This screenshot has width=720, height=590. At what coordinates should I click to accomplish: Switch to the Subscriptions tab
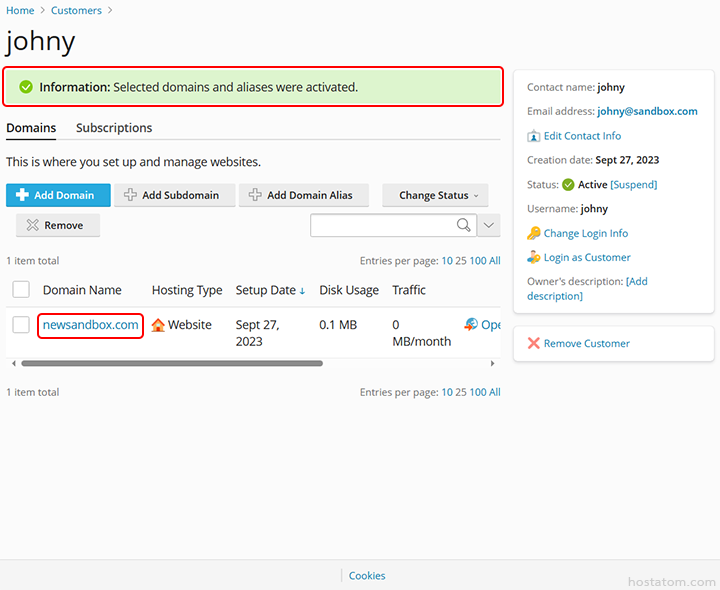click(x=114, y=128)
